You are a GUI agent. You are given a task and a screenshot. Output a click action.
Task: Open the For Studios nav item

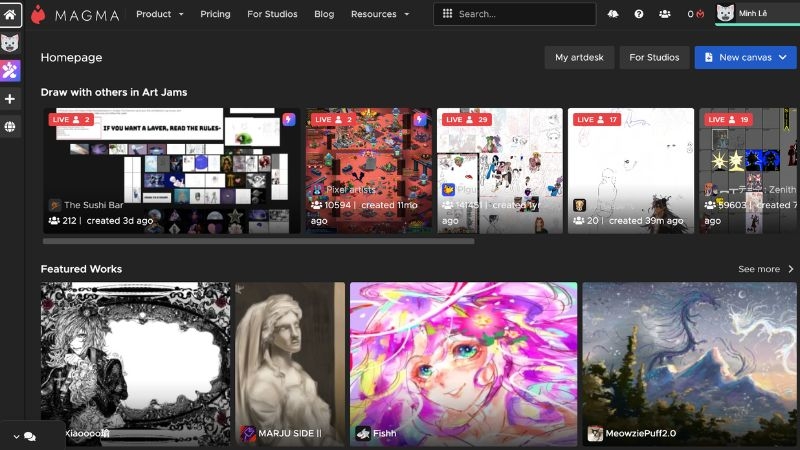tap(272, 14)
